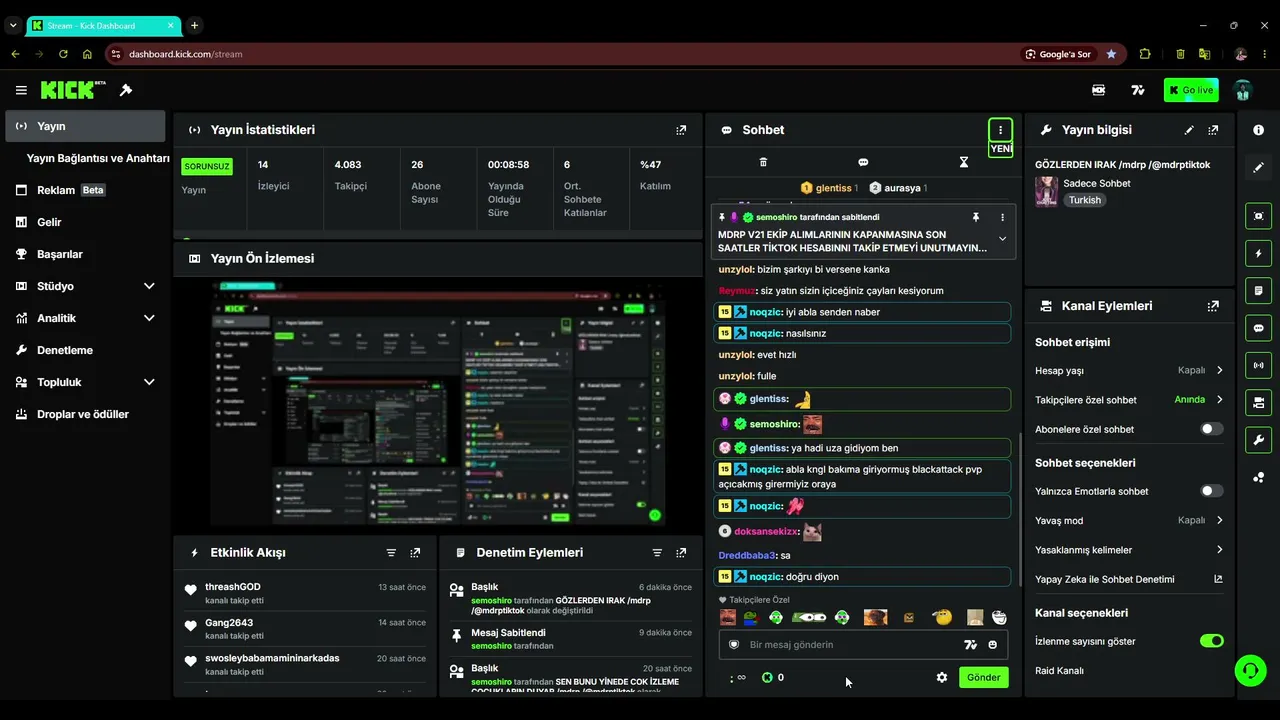The width and height of the screenshot is (1280, 720).
Task: Toggle Yalnızca Emotlarla sohbet switch
Action: [1211, 491]
